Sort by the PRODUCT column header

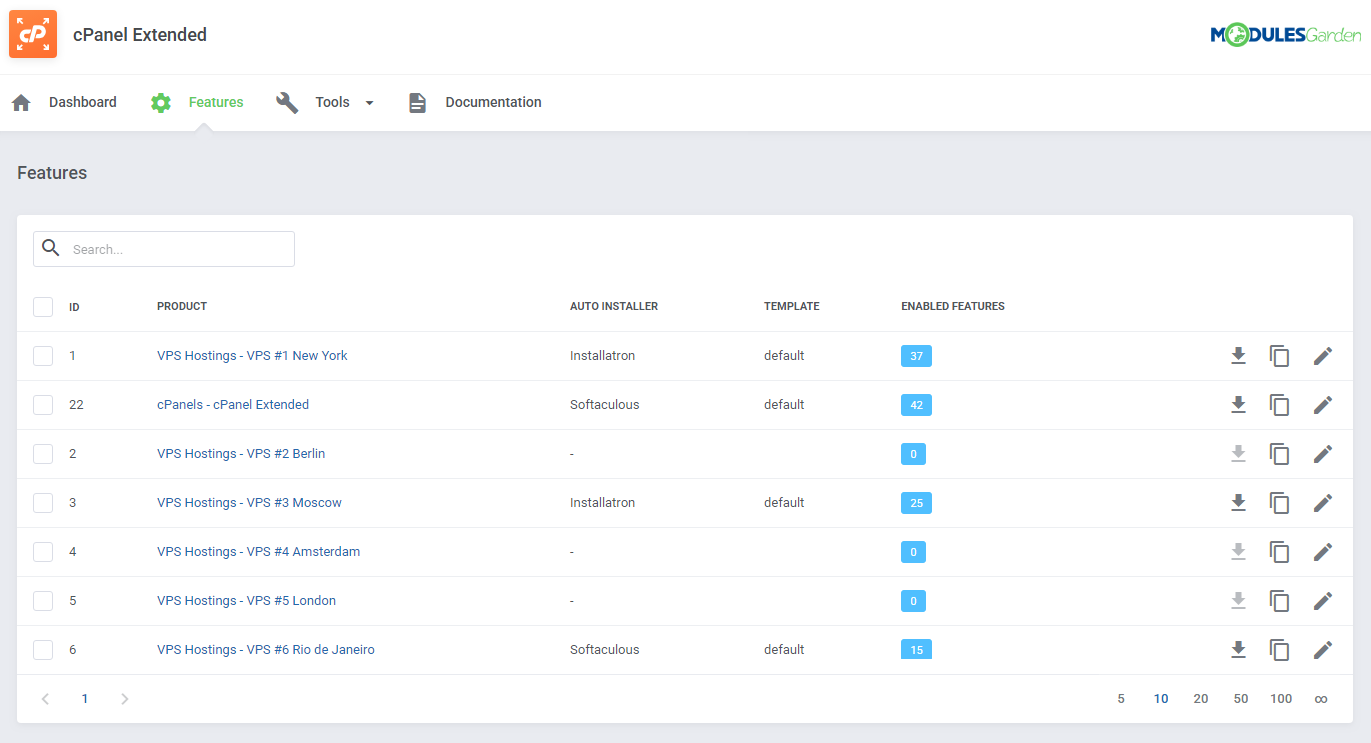coord(182,306)
